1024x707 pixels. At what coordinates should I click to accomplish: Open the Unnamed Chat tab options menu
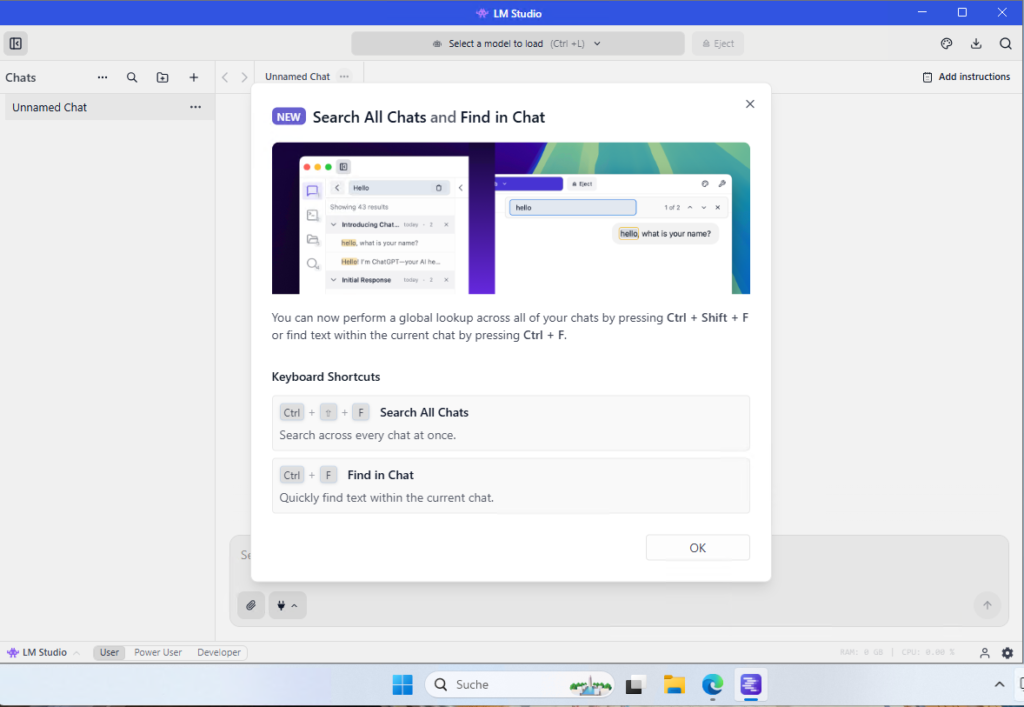pos(344,77)
